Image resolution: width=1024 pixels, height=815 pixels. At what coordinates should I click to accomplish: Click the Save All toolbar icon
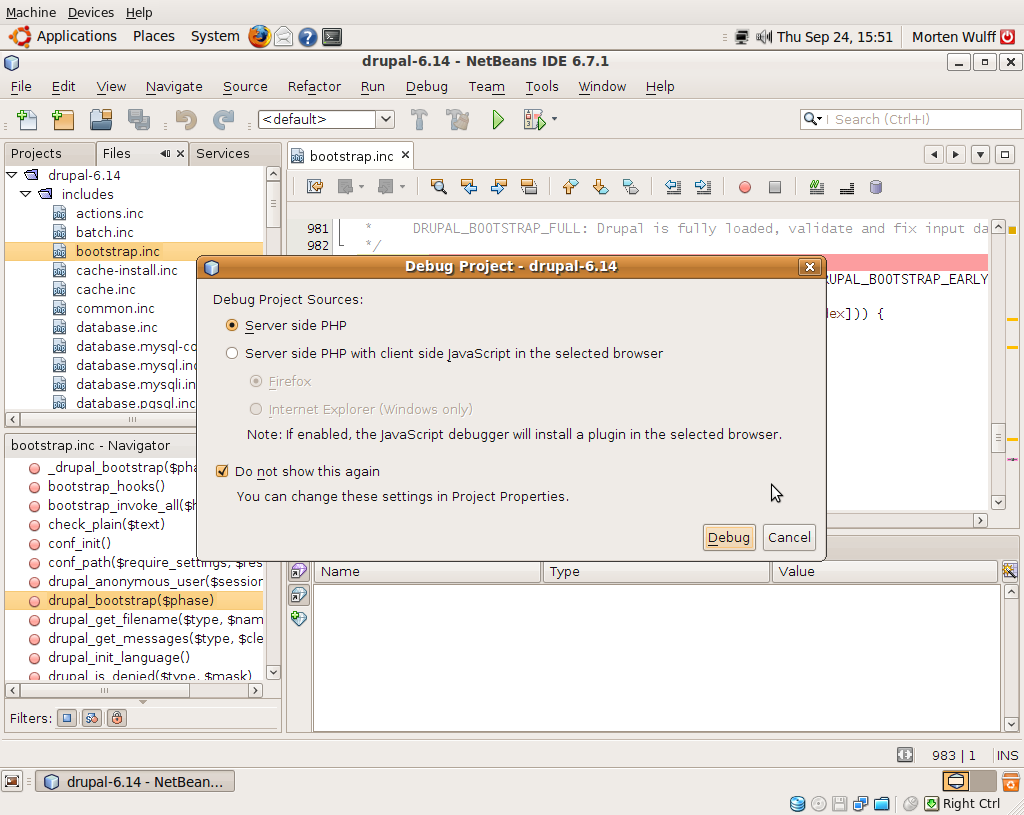[138, 120]
